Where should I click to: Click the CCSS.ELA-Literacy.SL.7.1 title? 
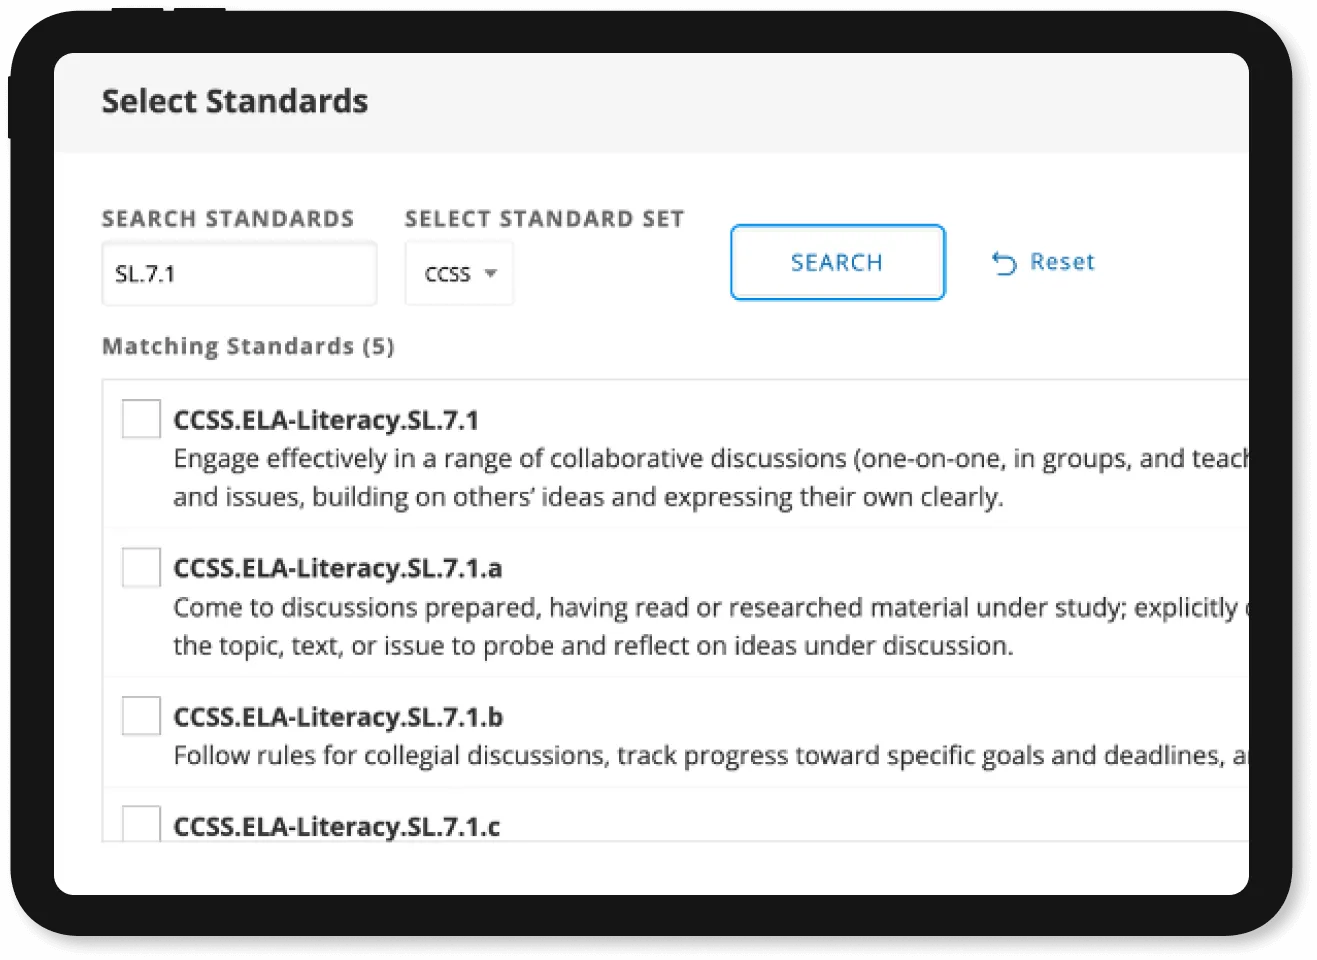click(x=326, y=420)
